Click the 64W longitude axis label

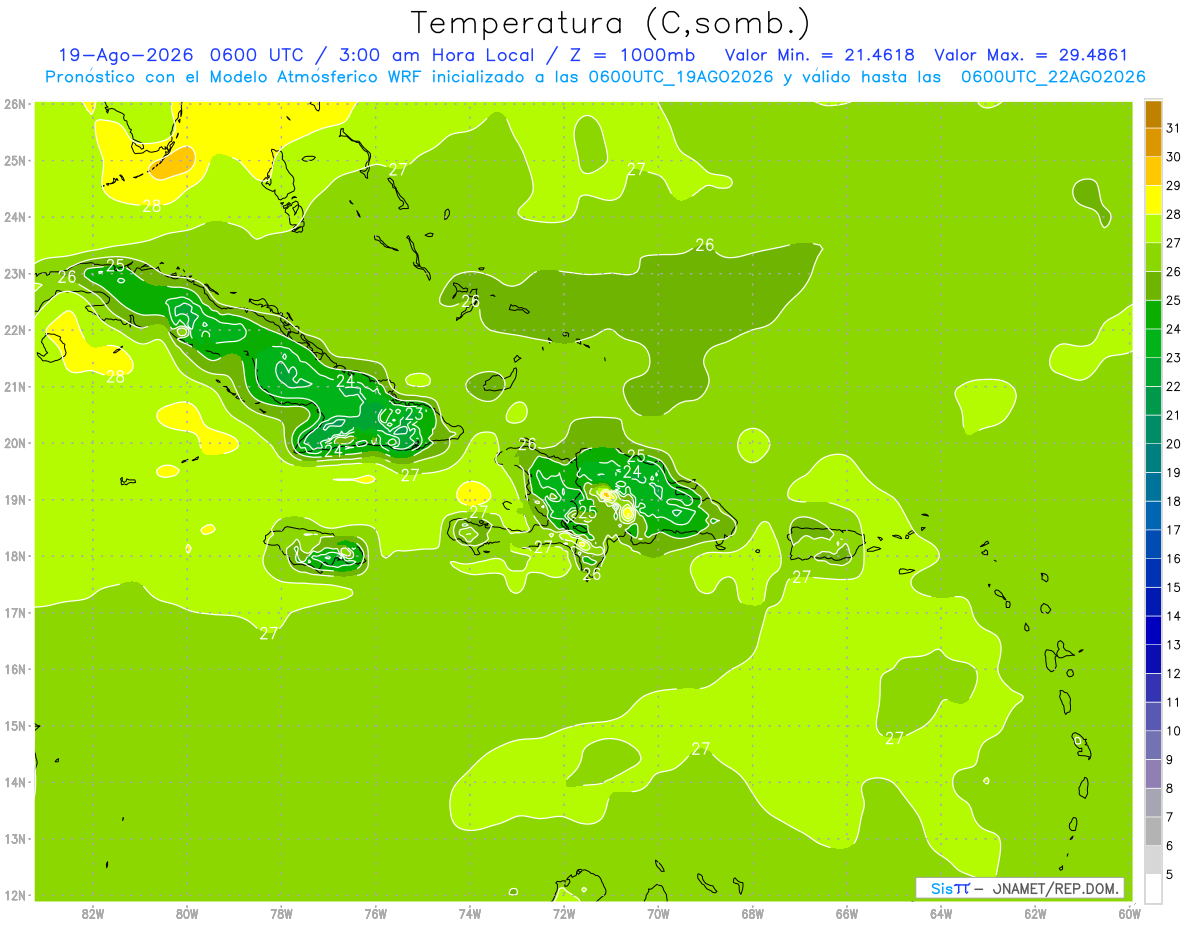[941, 912]
